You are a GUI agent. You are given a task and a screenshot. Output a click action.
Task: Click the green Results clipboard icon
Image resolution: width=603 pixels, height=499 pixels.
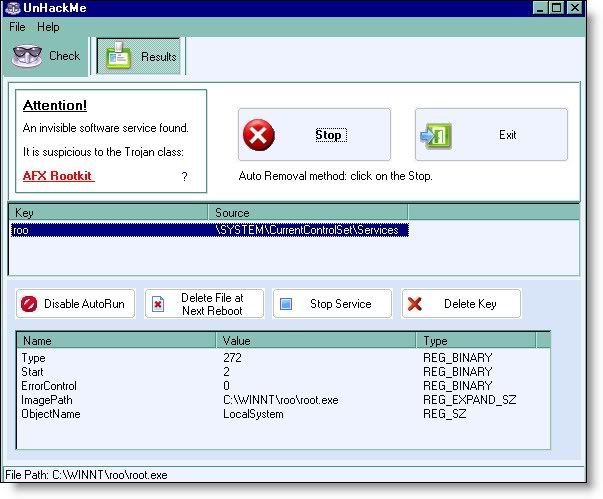click(118, 56)
